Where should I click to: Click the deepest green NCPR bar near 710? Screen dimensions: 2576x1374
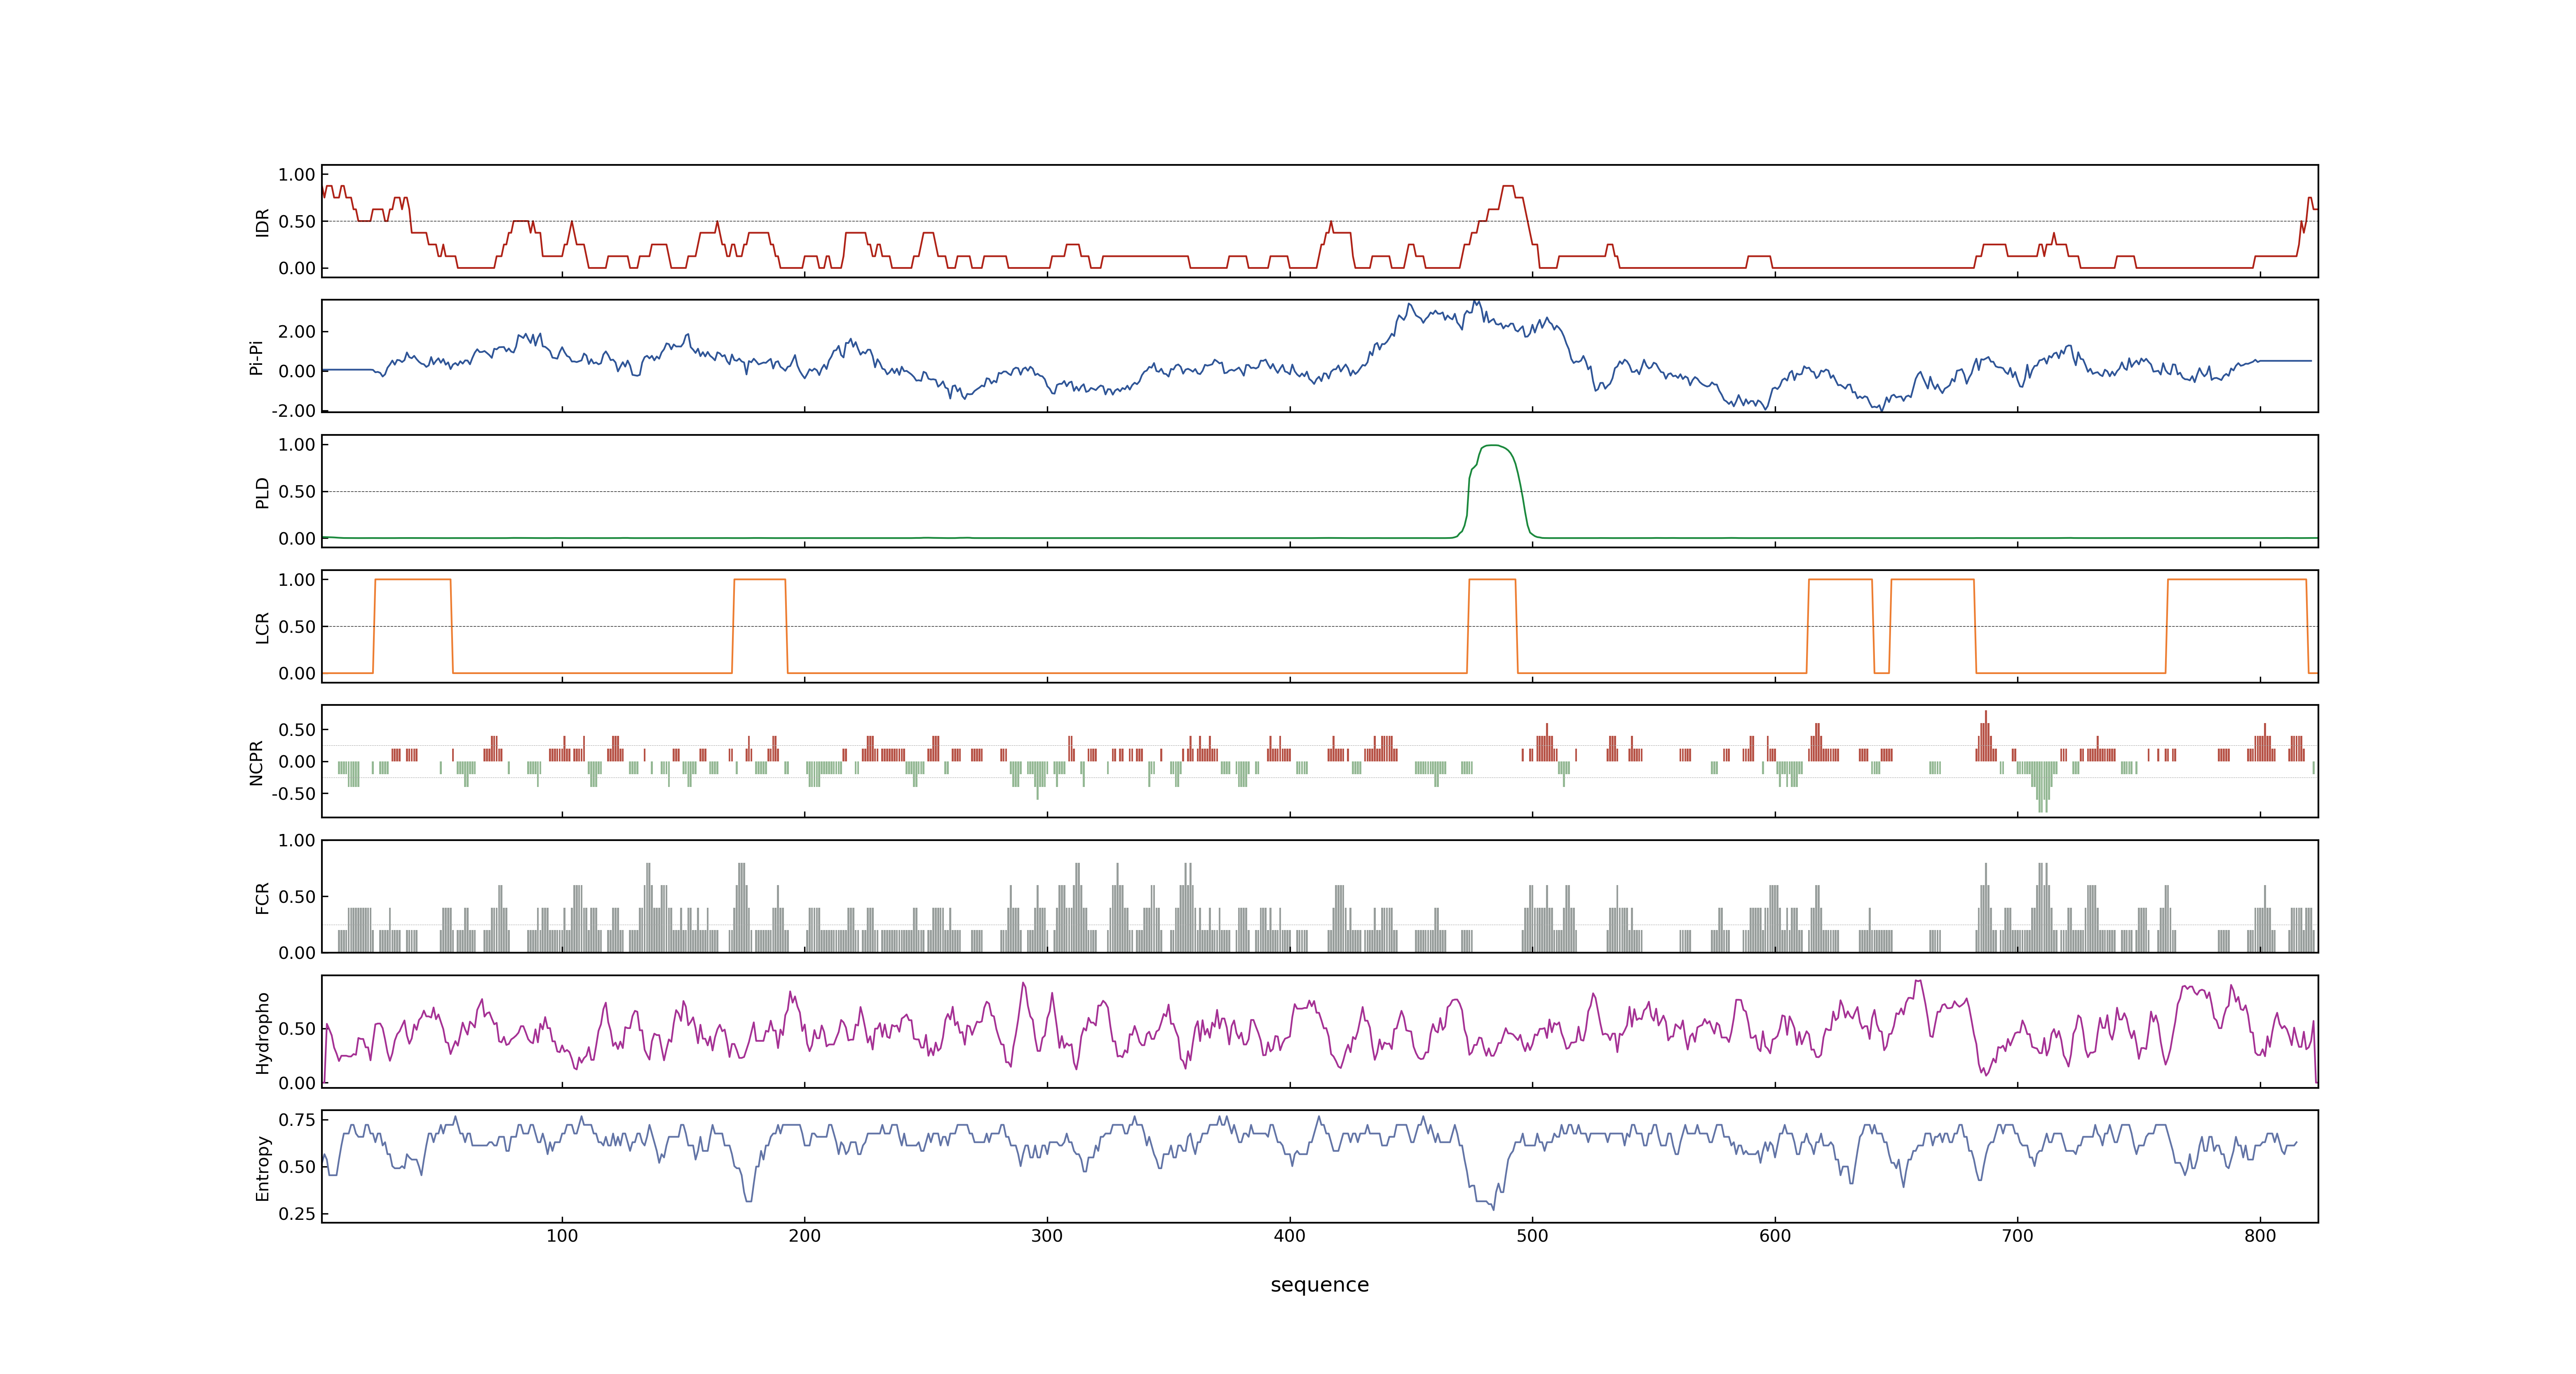(2040, 787)
